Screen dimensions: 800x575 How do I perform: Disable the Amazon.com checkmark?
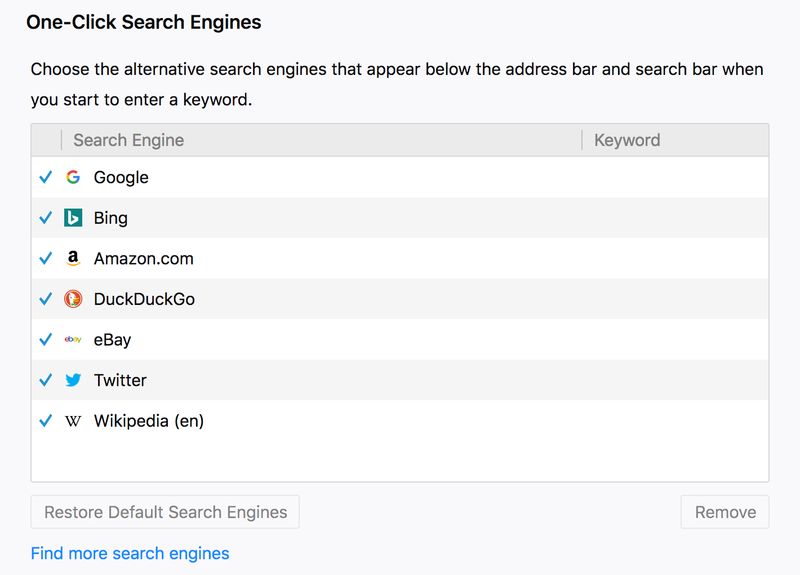46,258
